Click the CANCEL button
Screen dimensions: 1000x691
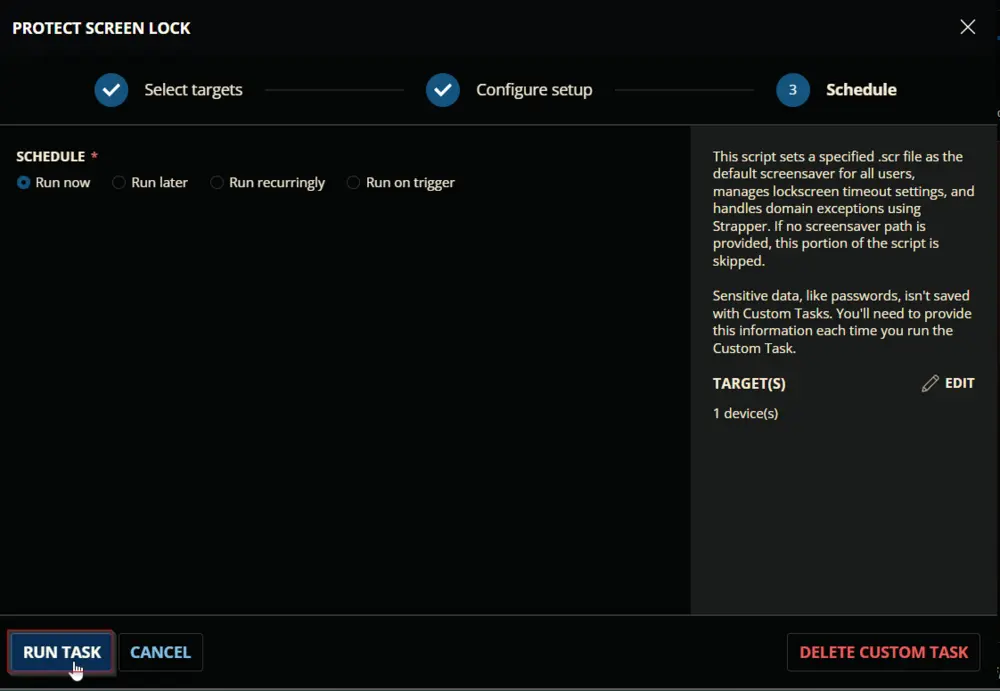click(161, 652)
